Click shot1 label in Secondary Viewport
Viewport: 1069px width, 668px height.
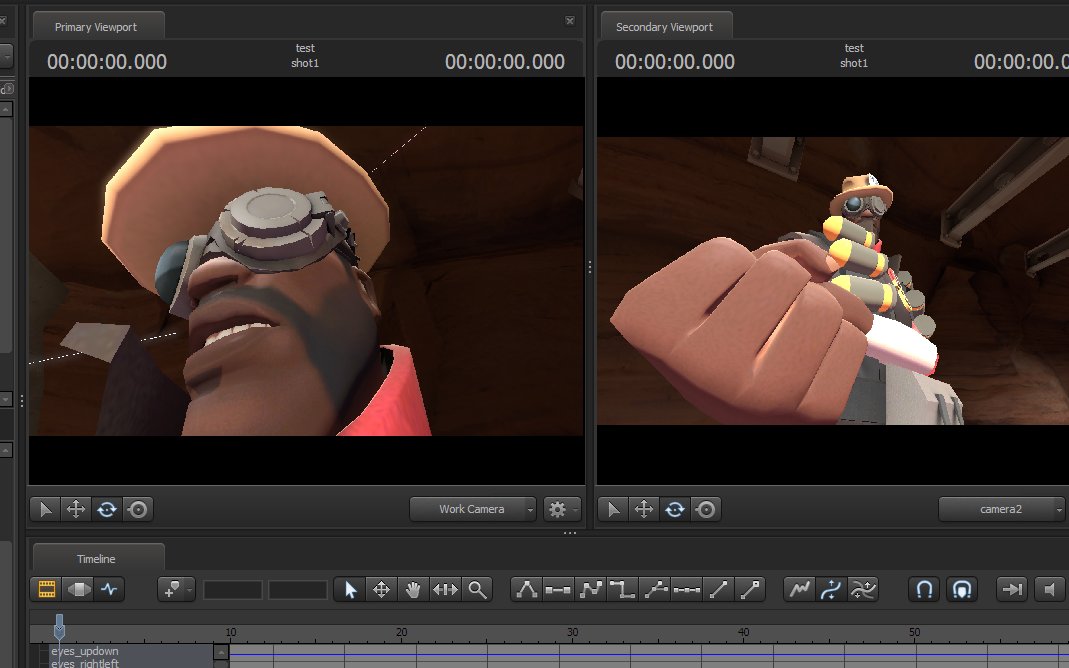tap(854, 63)
